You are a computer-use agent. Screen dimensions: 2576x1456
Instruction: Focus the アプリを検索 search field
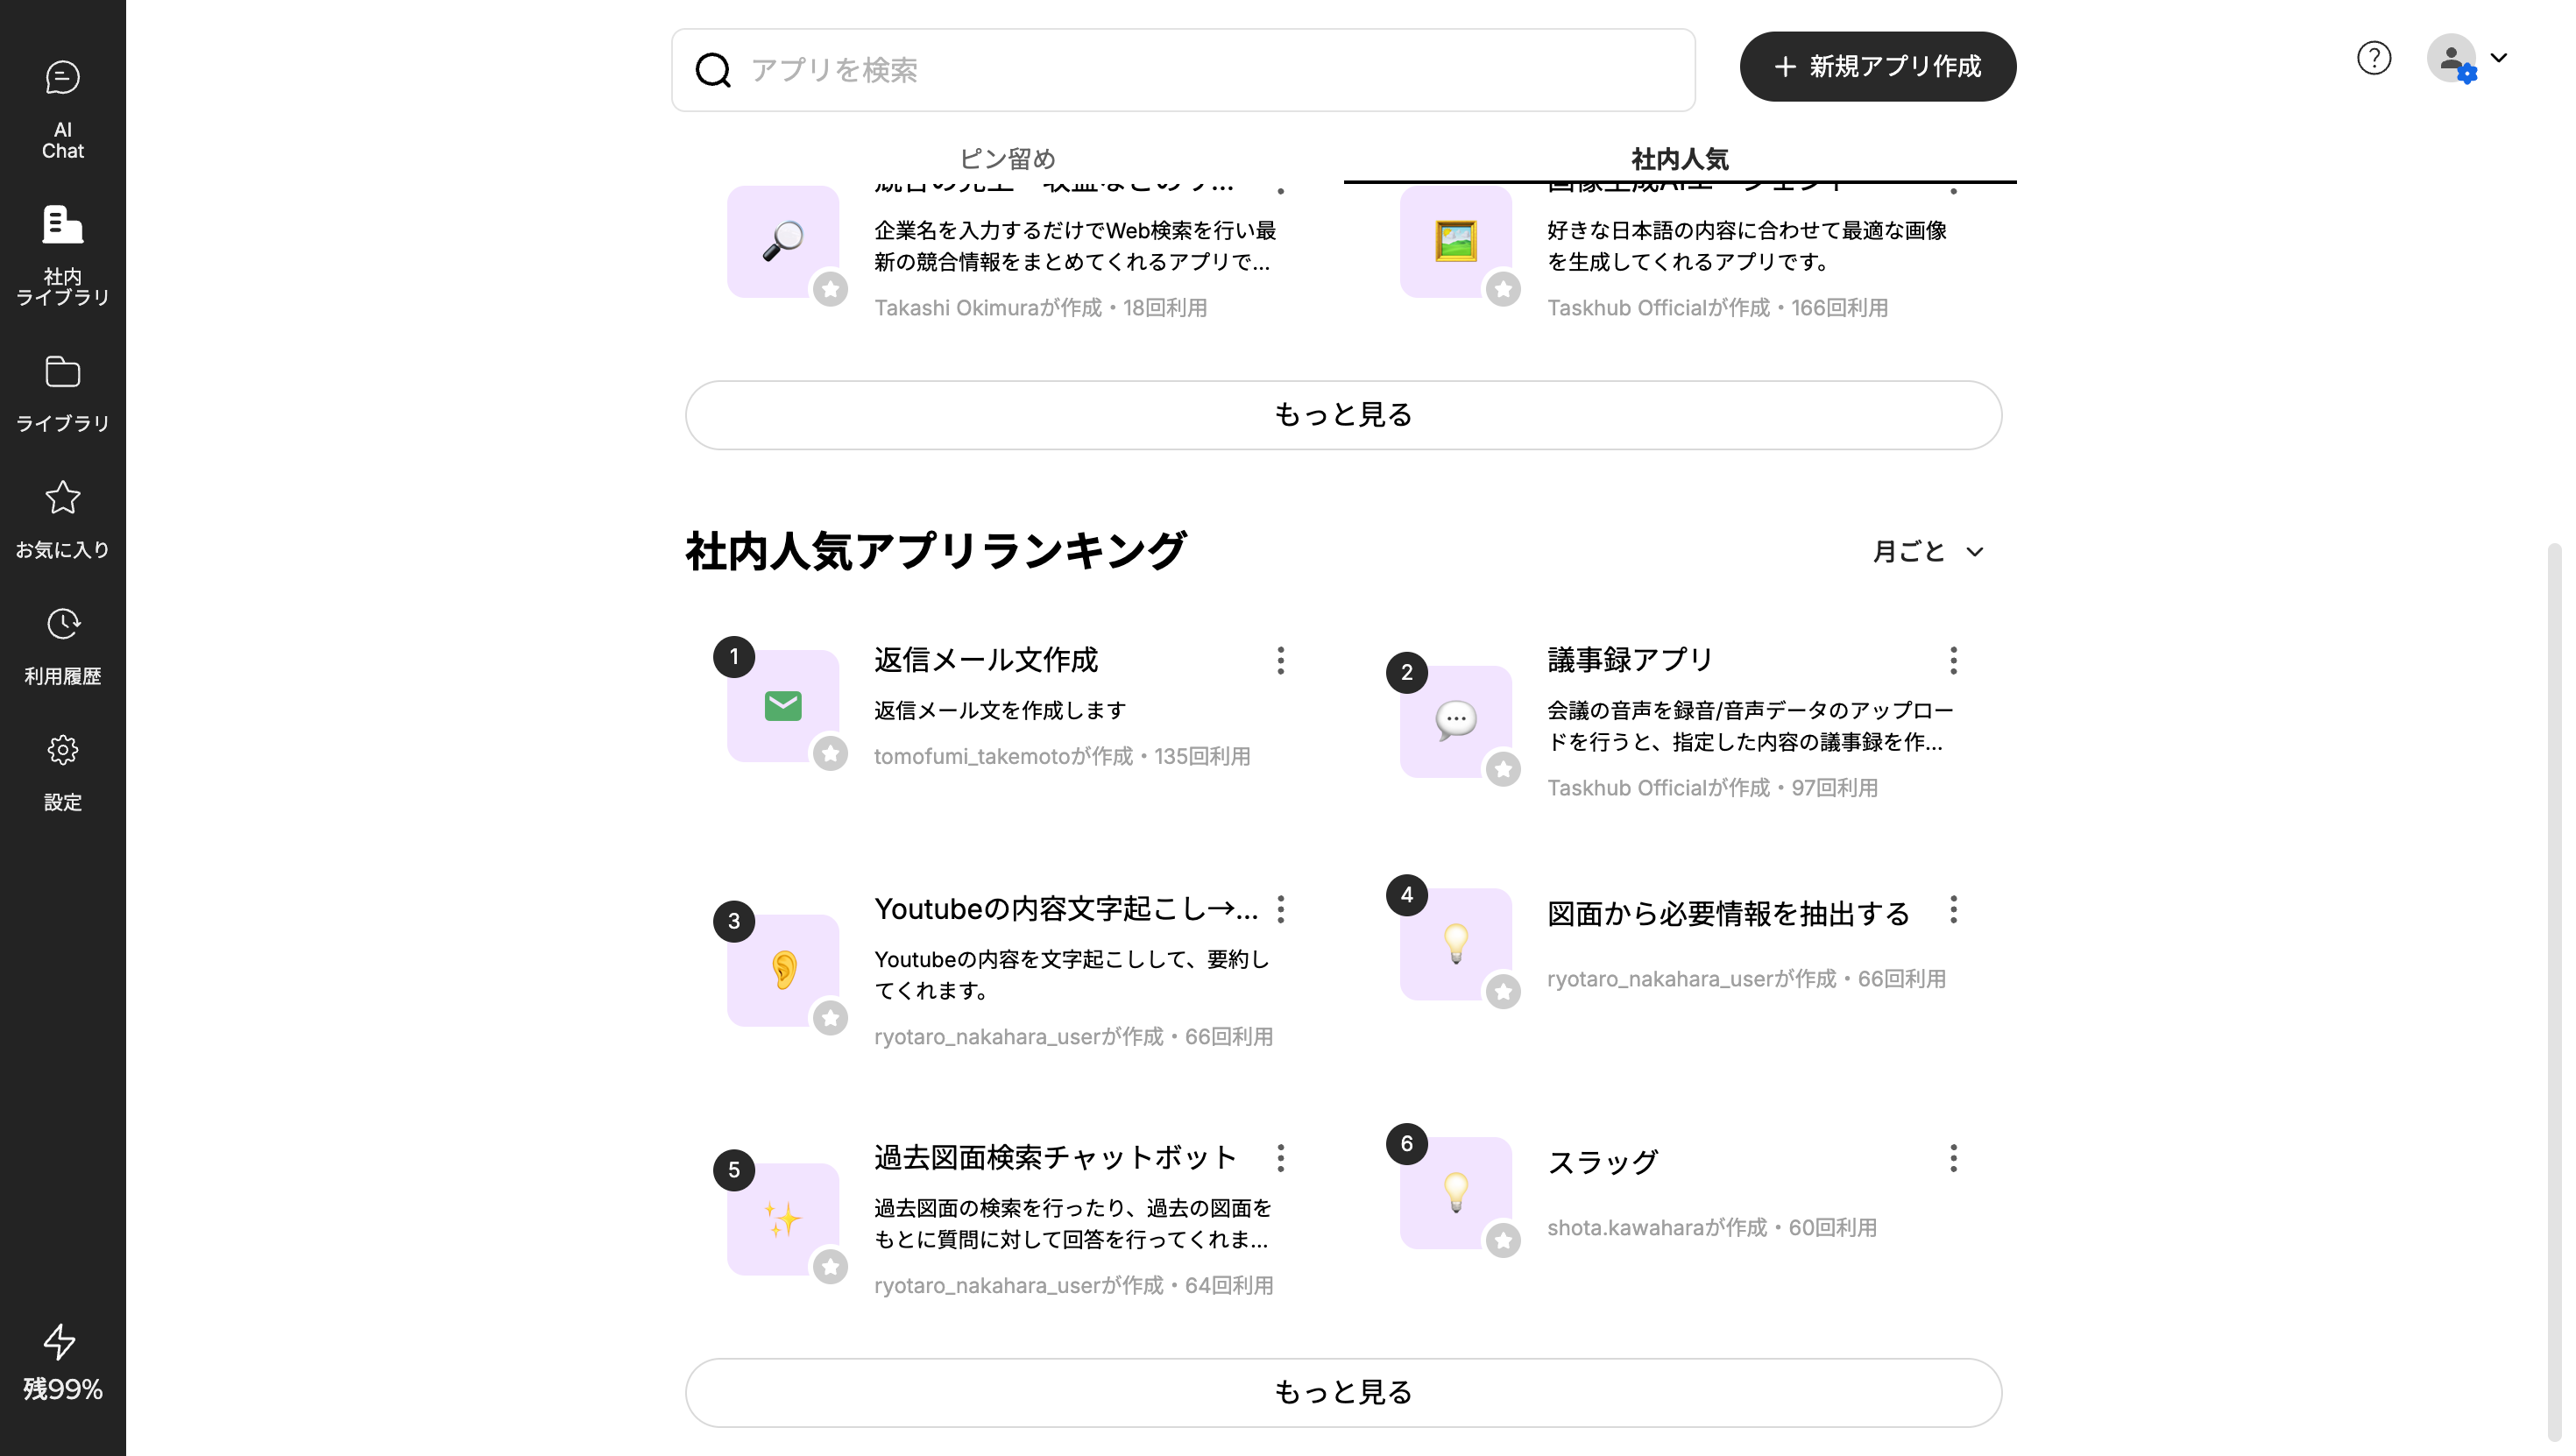pos(1182,70)
